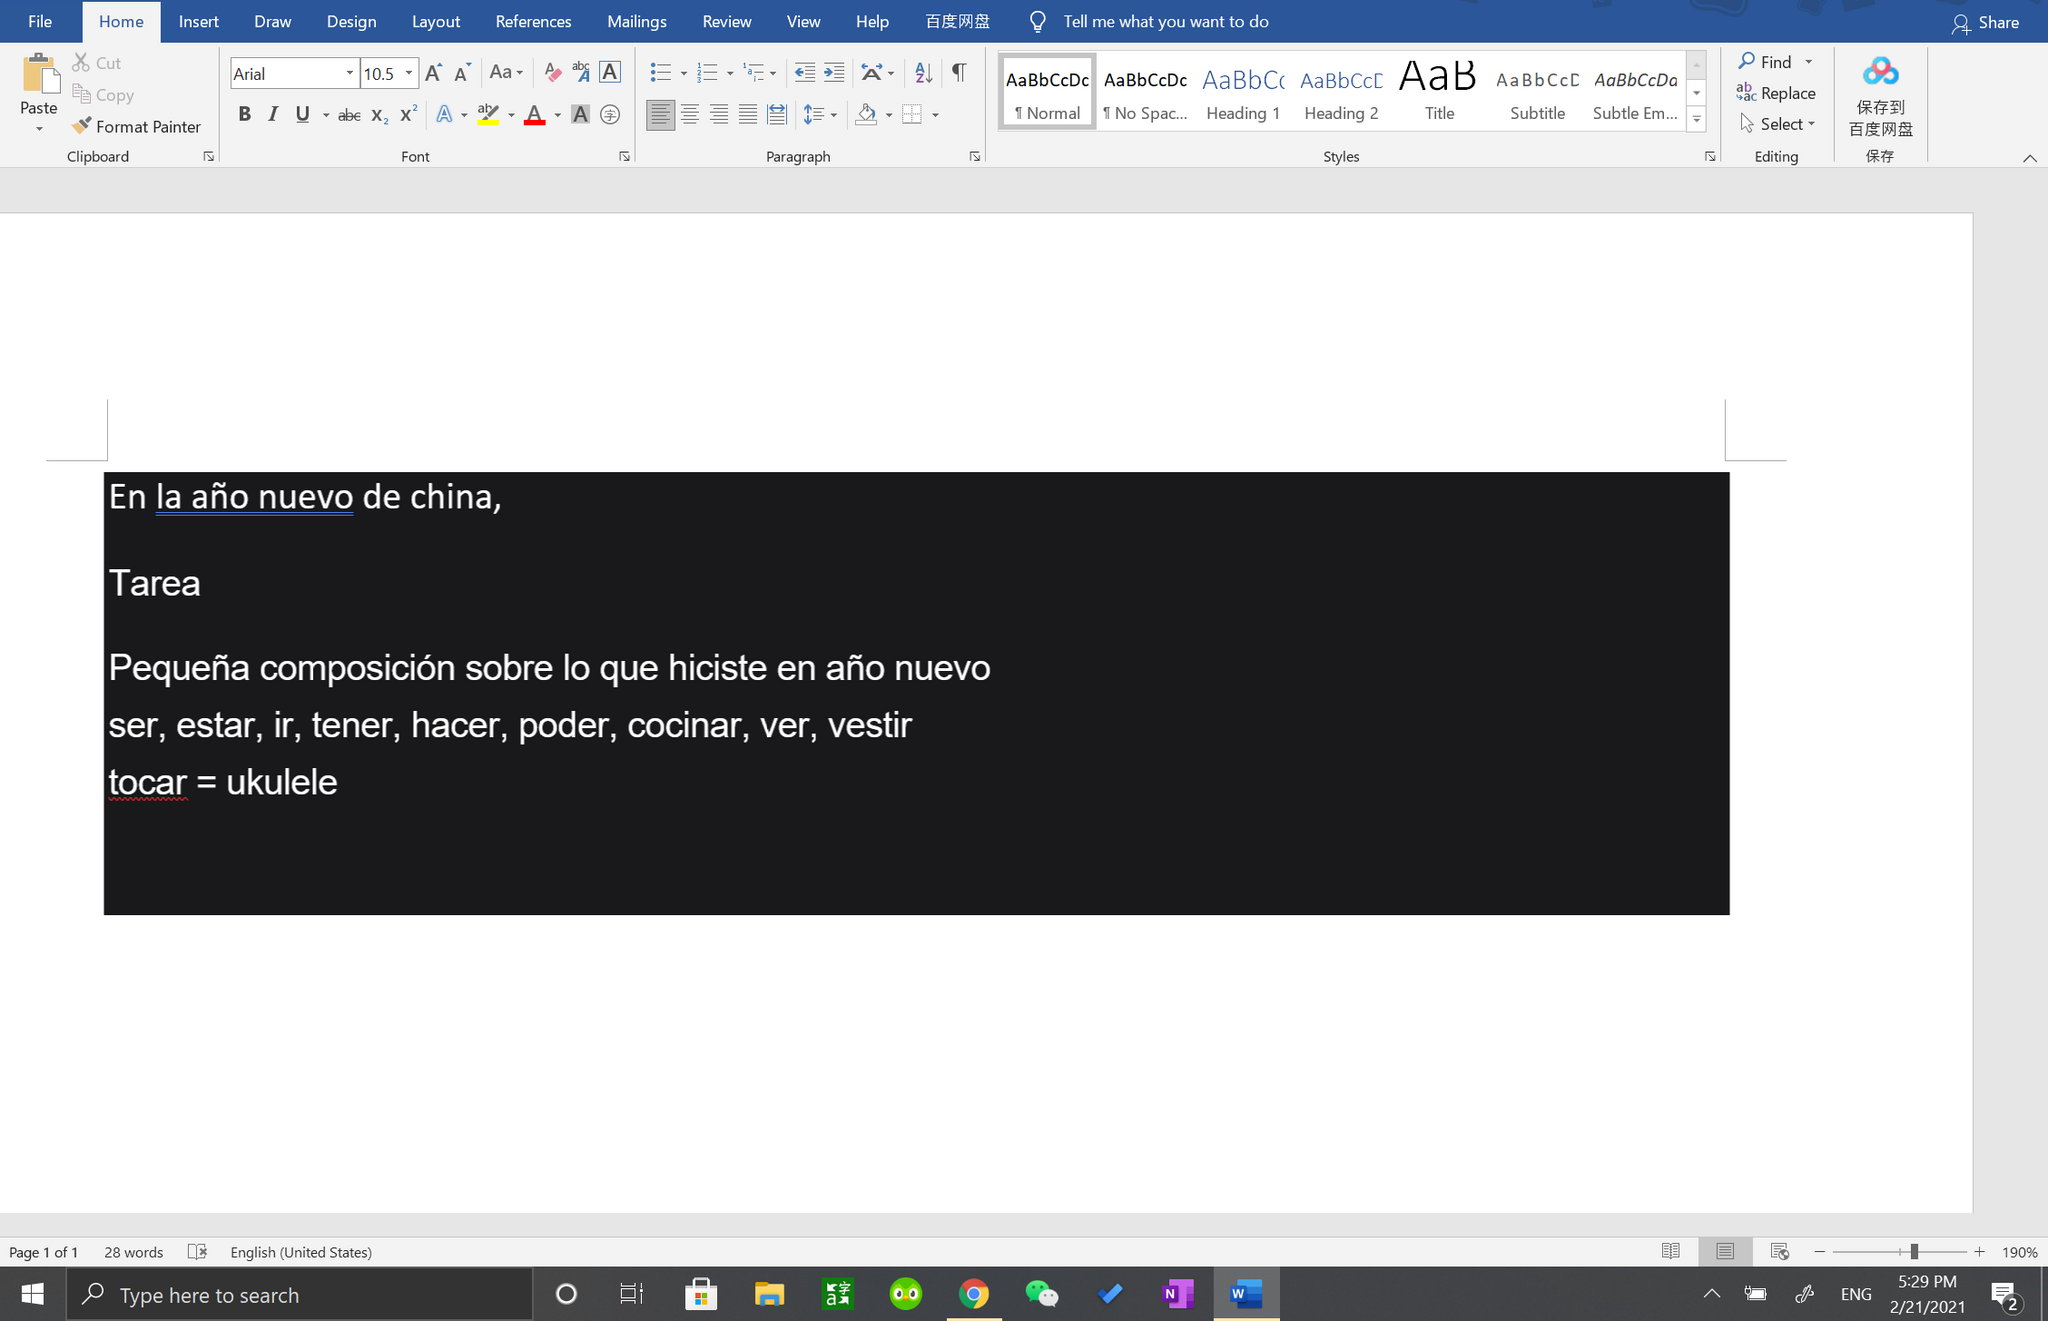This screenshot has height=1321, width=2048.
Task: Click the zoom slider handle
Action: (x=1913, y=1252)
